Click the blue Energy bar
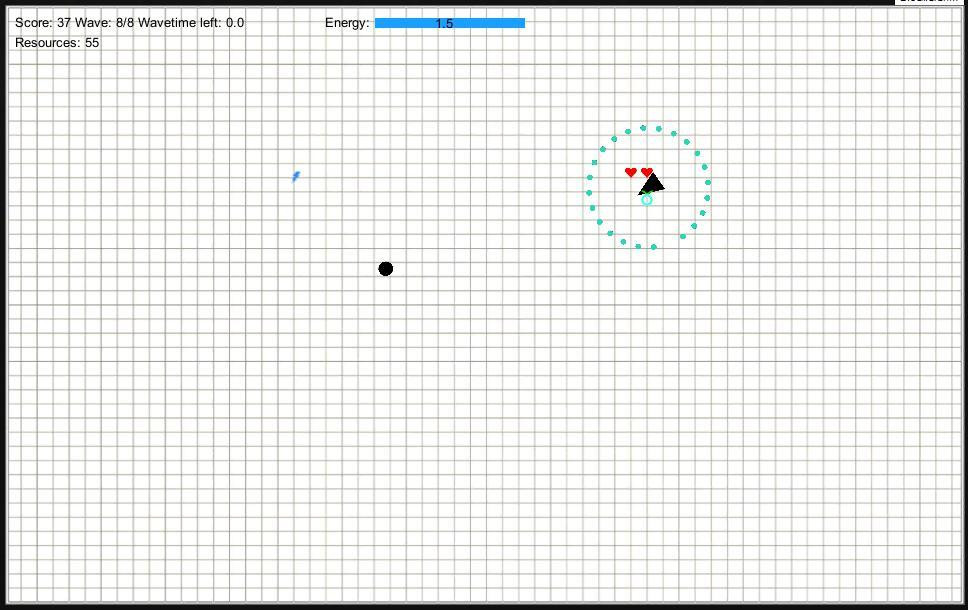Screen dimensions: 968x610 449,23
